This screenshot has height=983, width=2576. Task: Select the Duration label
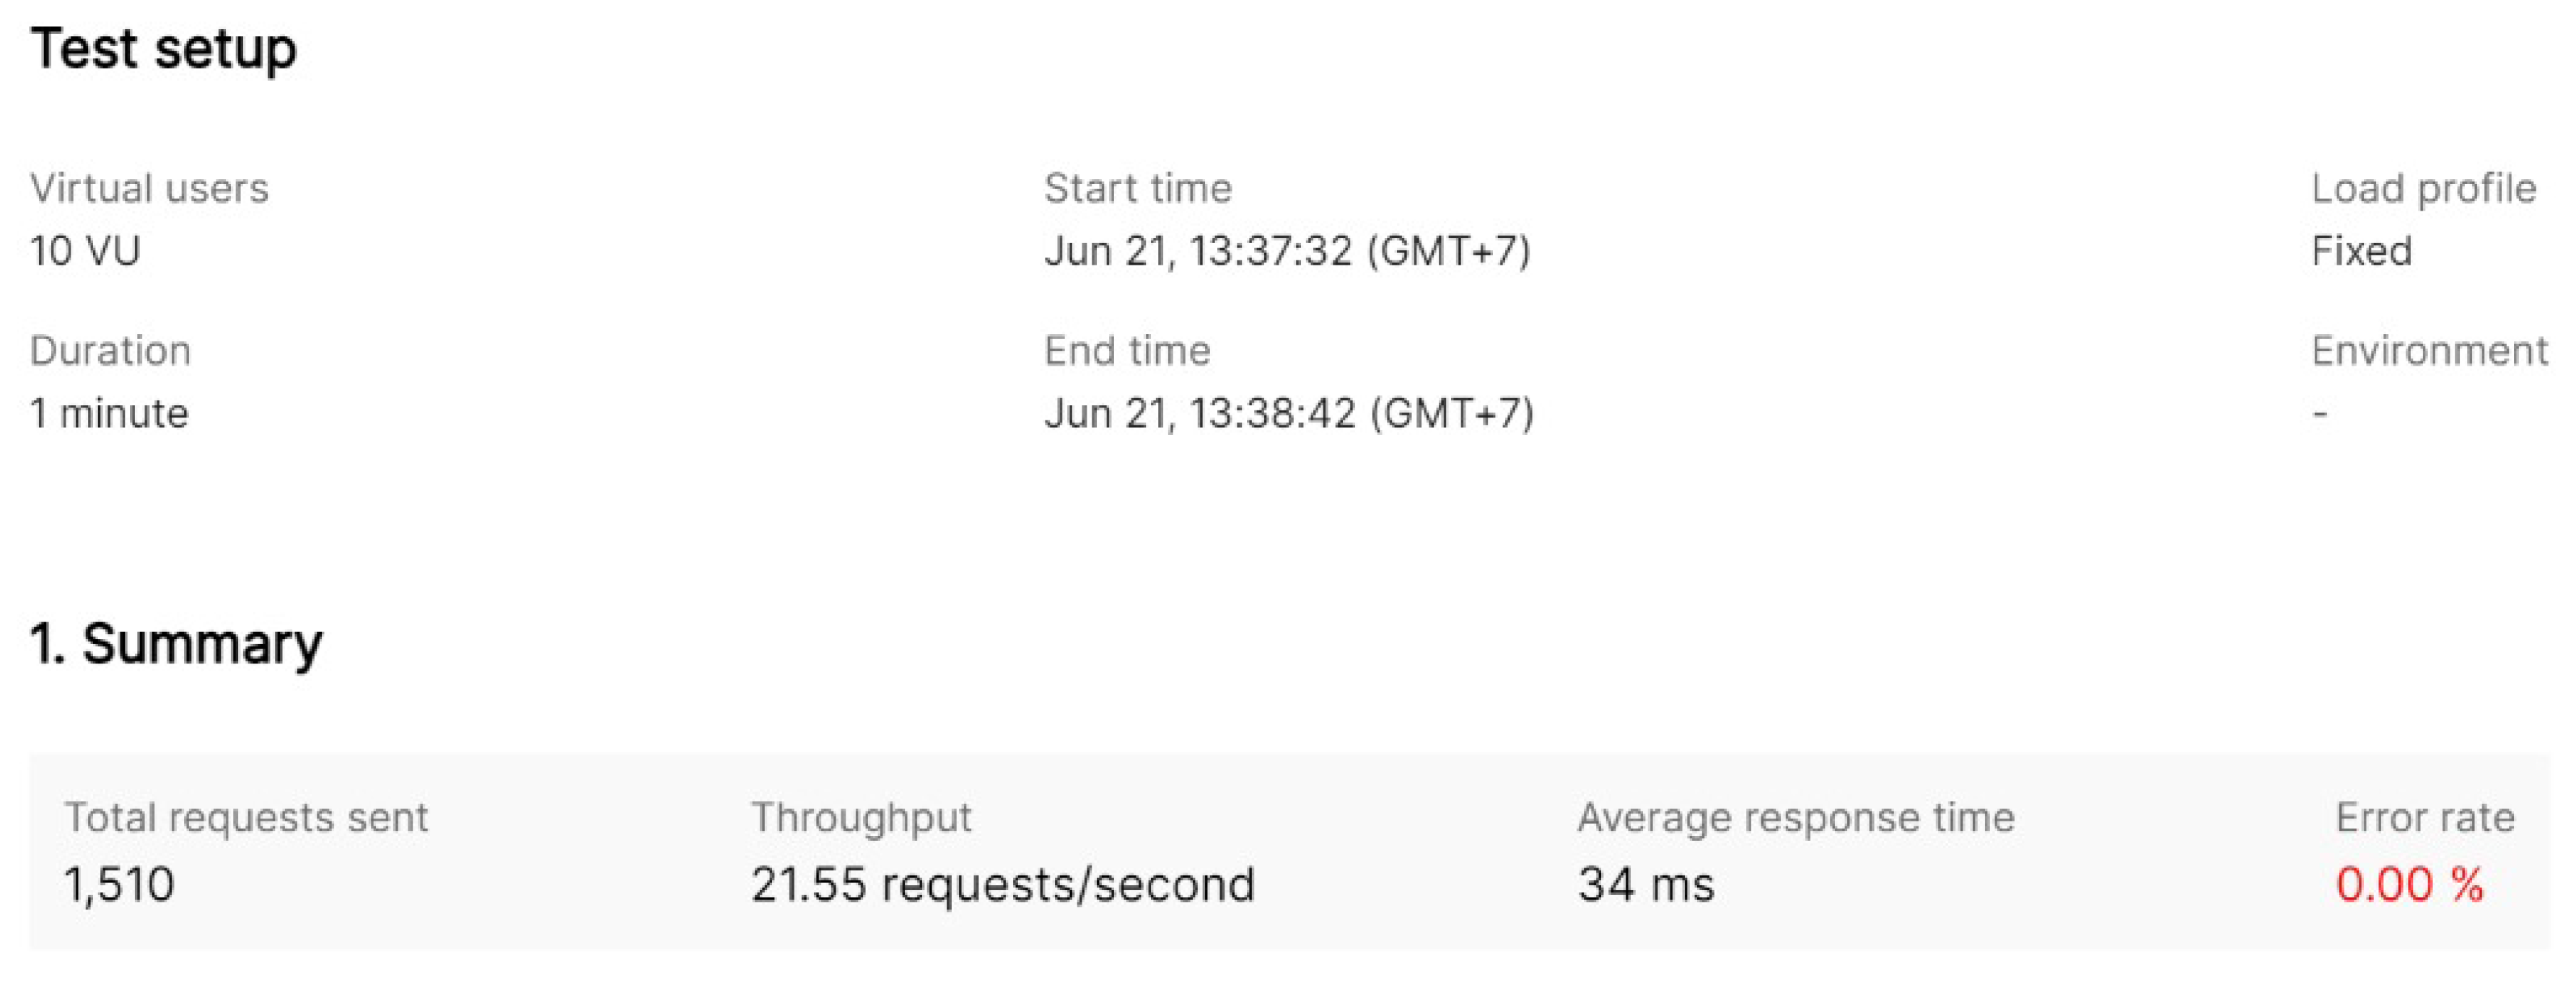click(110, 351)
